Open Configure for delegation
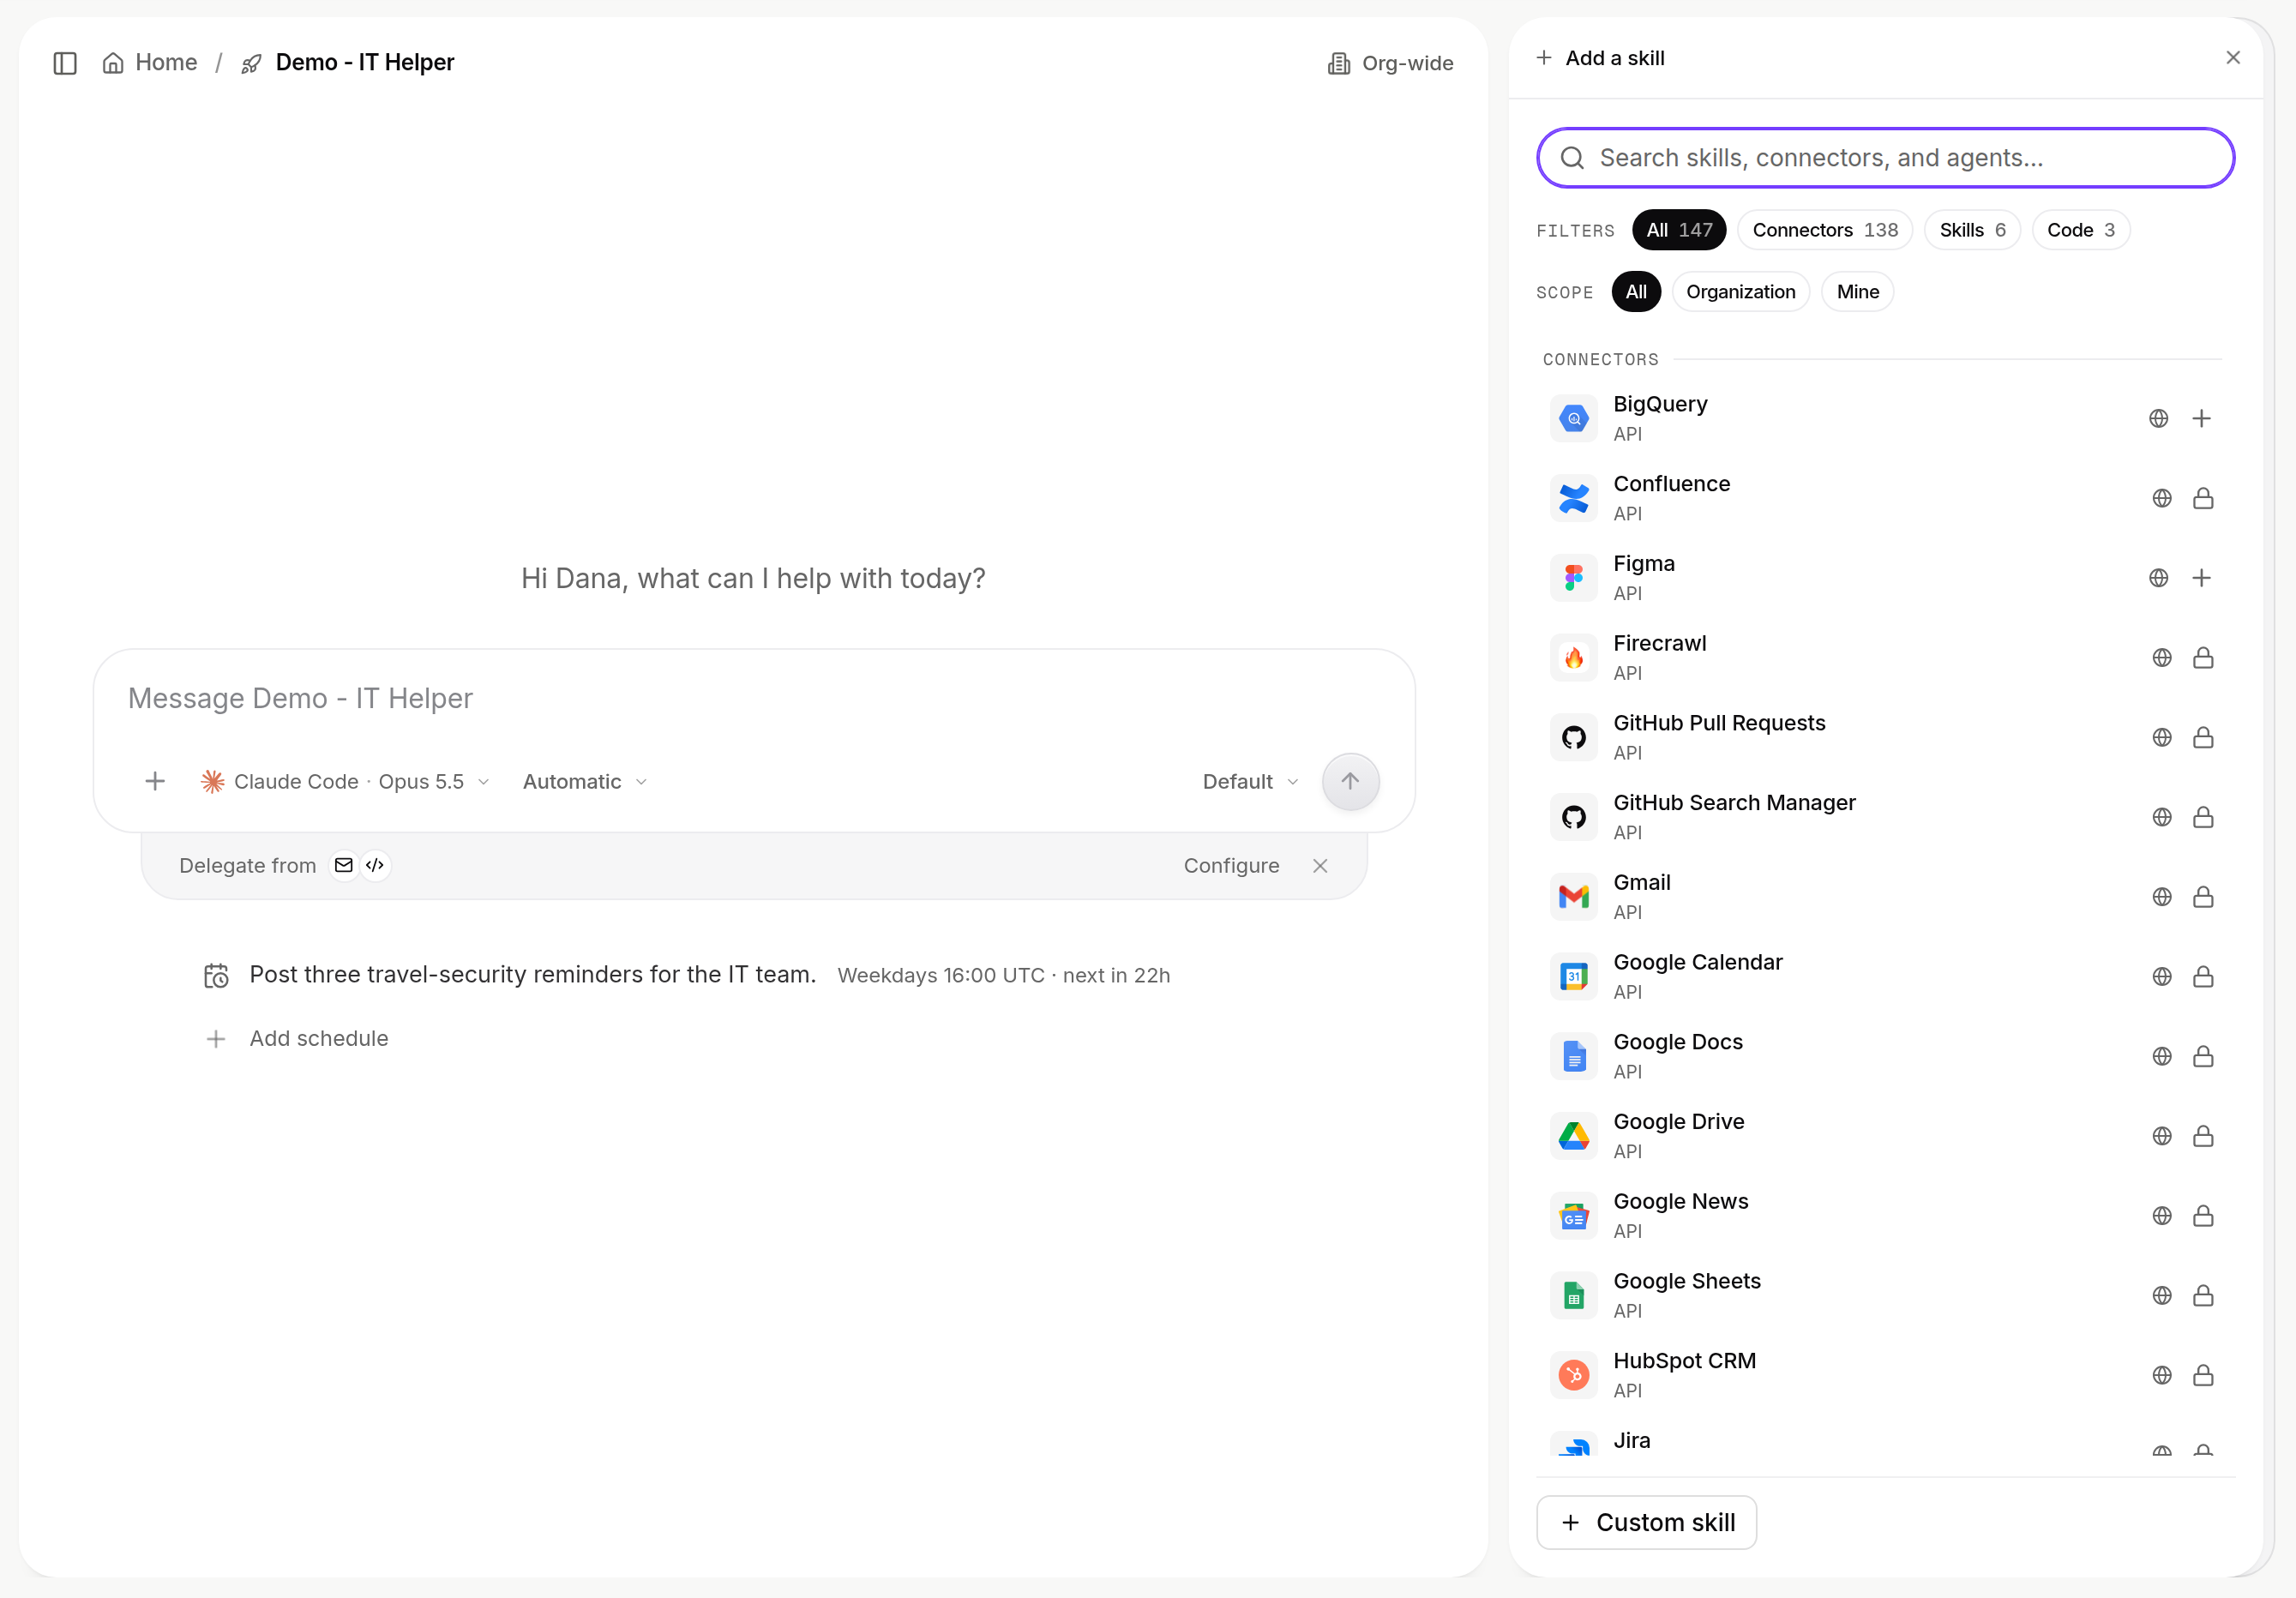Viewport: 2296px width, 1598px height. pyautogui.click(x=1231, y=866)
